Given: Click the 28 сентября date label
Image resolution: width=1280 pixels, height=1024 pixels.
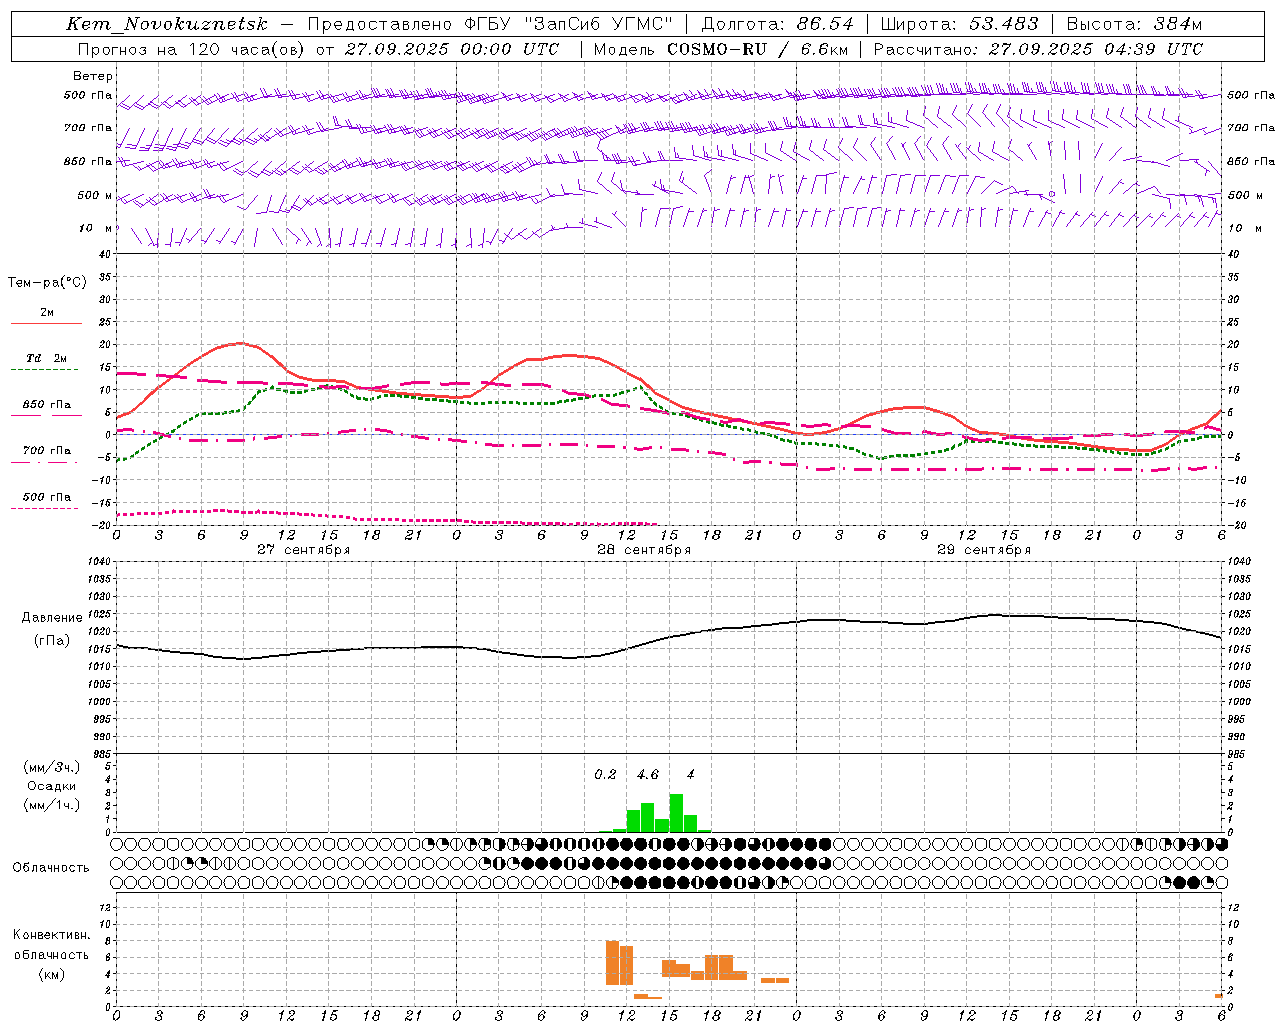Looking at the screenshot, I should [644, 550].
